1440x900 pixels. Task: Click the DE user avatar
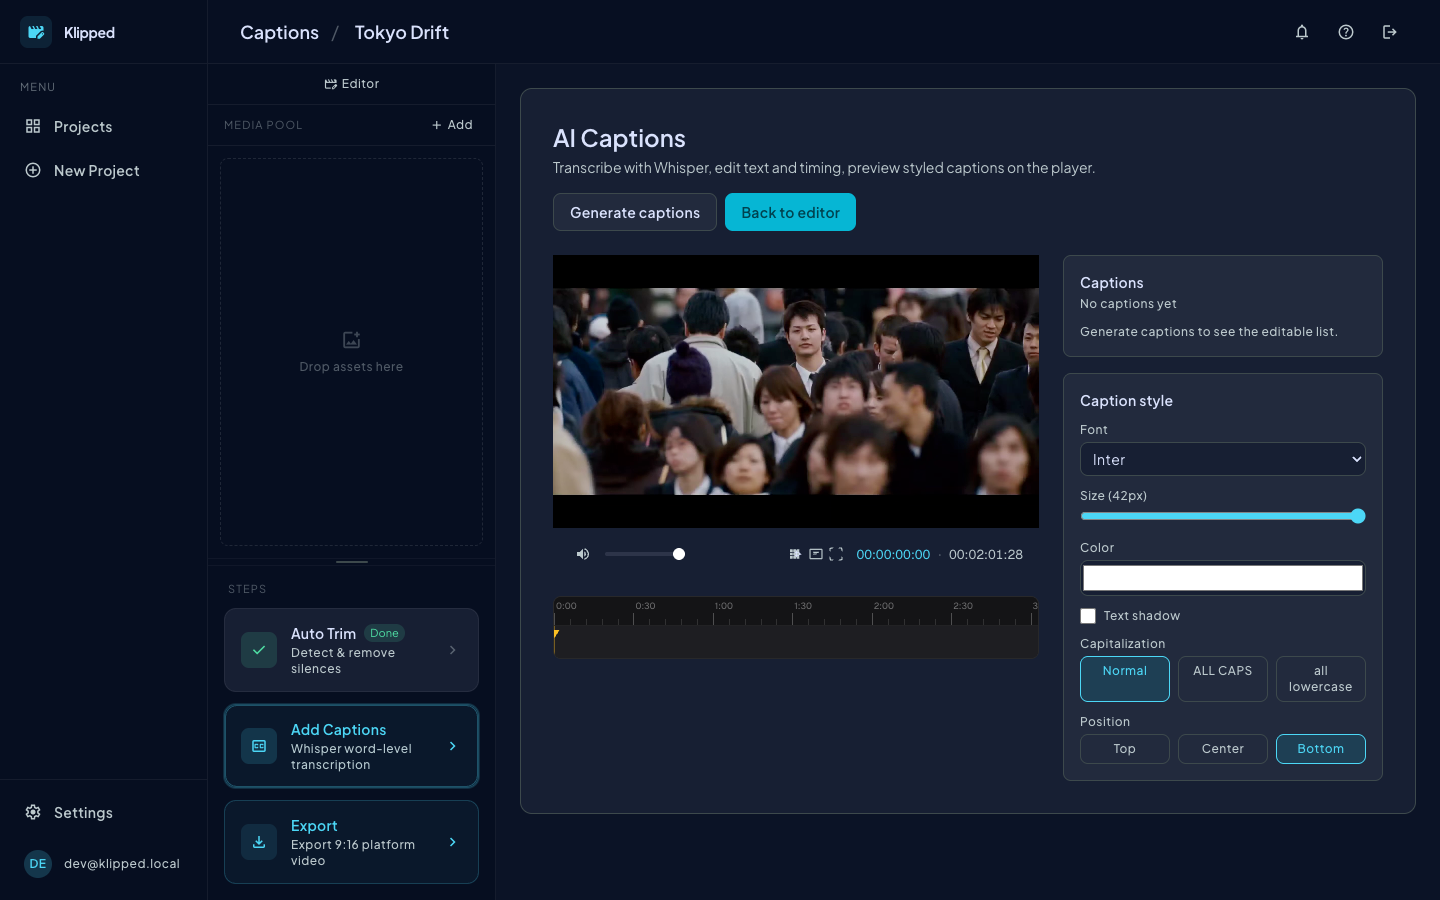click(38, 864)
